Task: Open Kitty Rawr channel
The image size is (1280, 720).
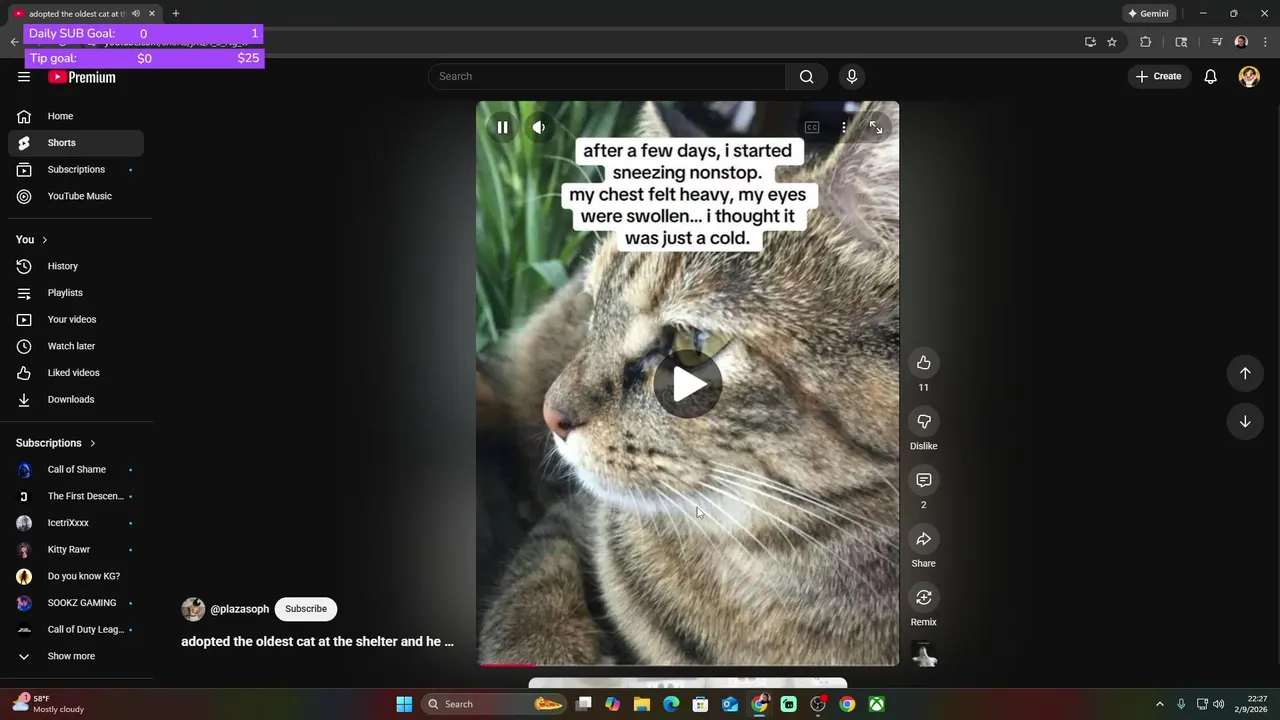Action: (76, 550)
